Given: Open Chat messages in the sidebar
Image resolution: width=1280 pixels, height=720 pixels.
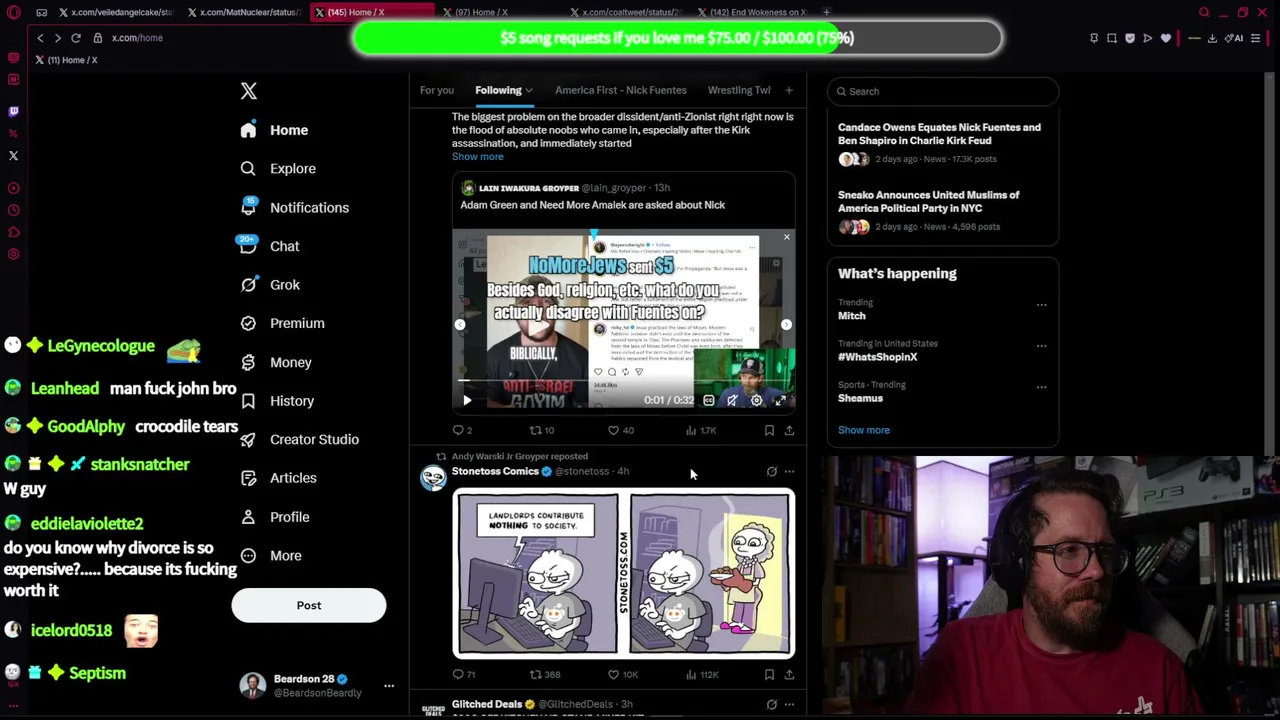Looking at the screenshot, I should click(x=270, y=246).
